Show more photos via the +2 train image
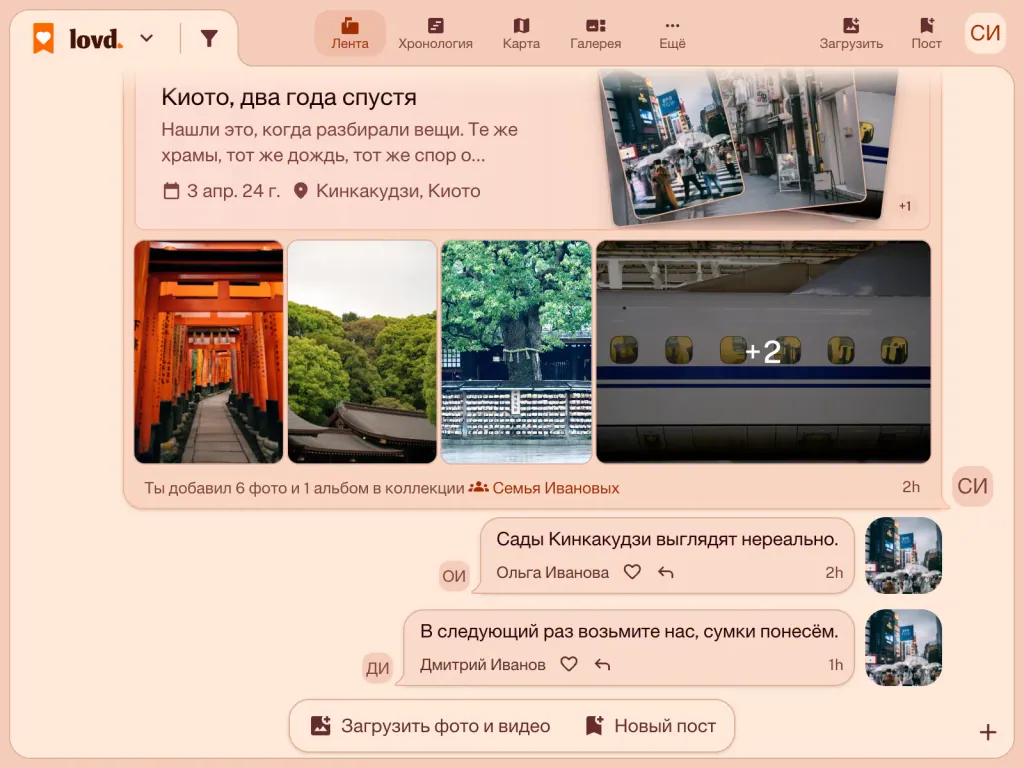Screen dimensions: 1024x768 coord(763,351)
